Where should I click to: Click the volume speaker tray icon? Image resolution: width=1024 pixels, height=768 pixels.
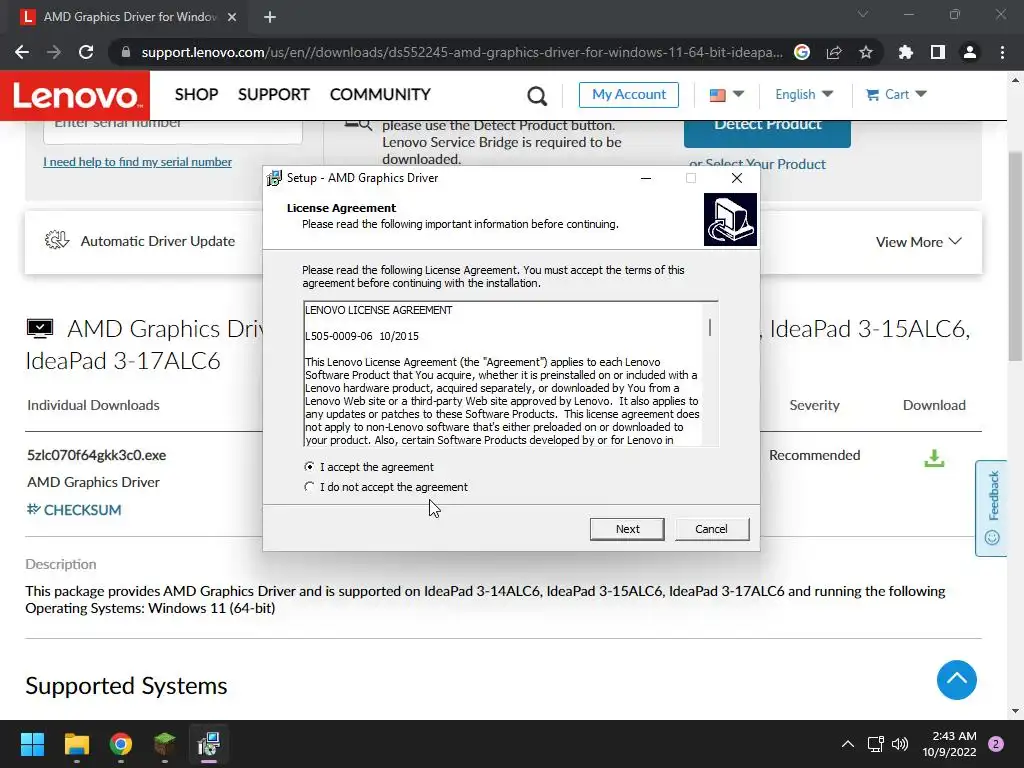click(x=900, y=744)
